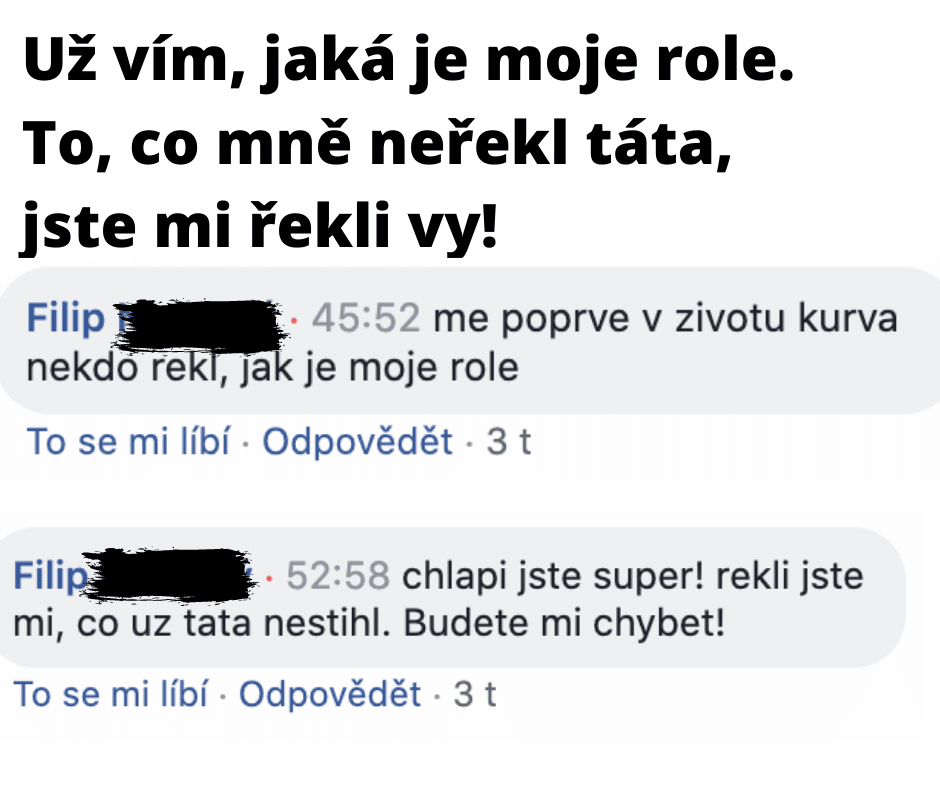Click the blacked-out surname in the first comment
The image size is (940, 788).
(198, 325)
